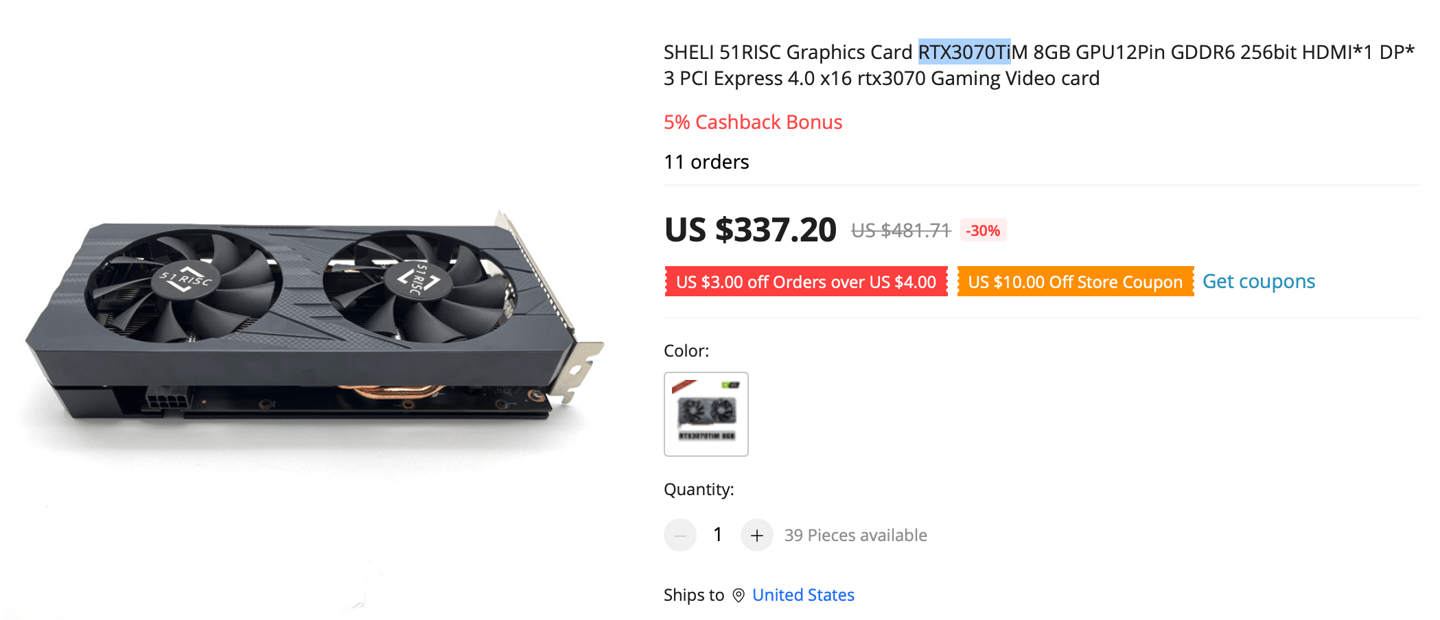The height and width of the screenshot is (620, 1440).
Task: Claim the US $3.00 off orders coupon
Action: (806, 281)
